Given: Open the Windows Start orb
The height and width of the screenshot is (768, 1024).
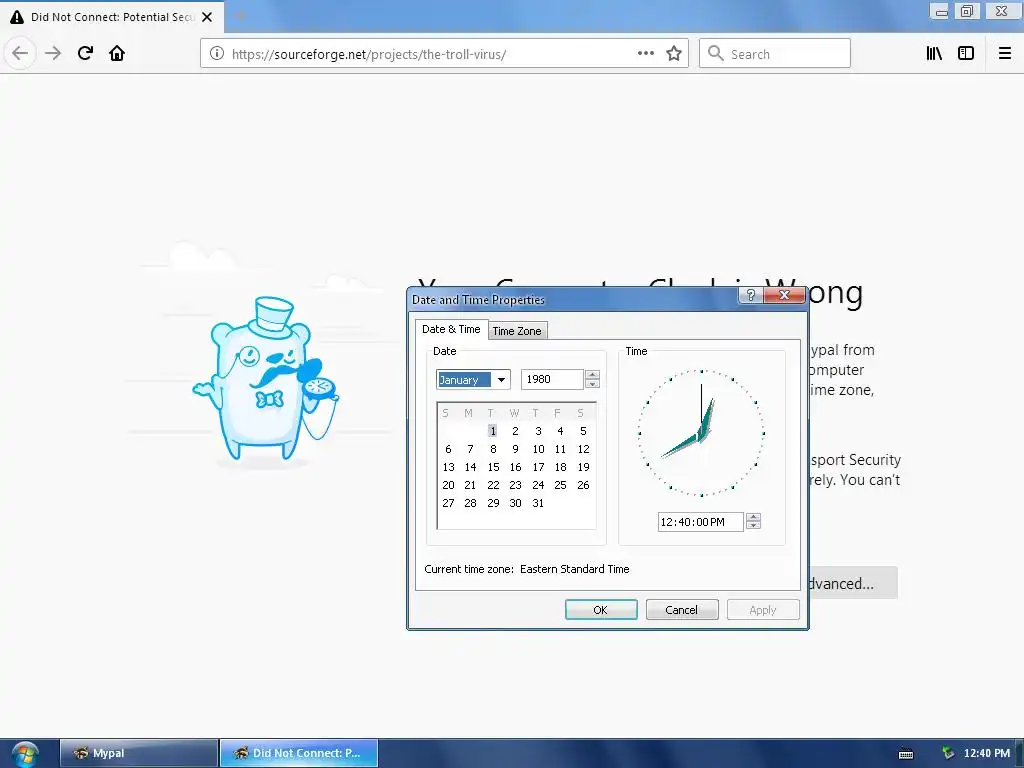Looking at the screenshot, I should coord(25,754).
